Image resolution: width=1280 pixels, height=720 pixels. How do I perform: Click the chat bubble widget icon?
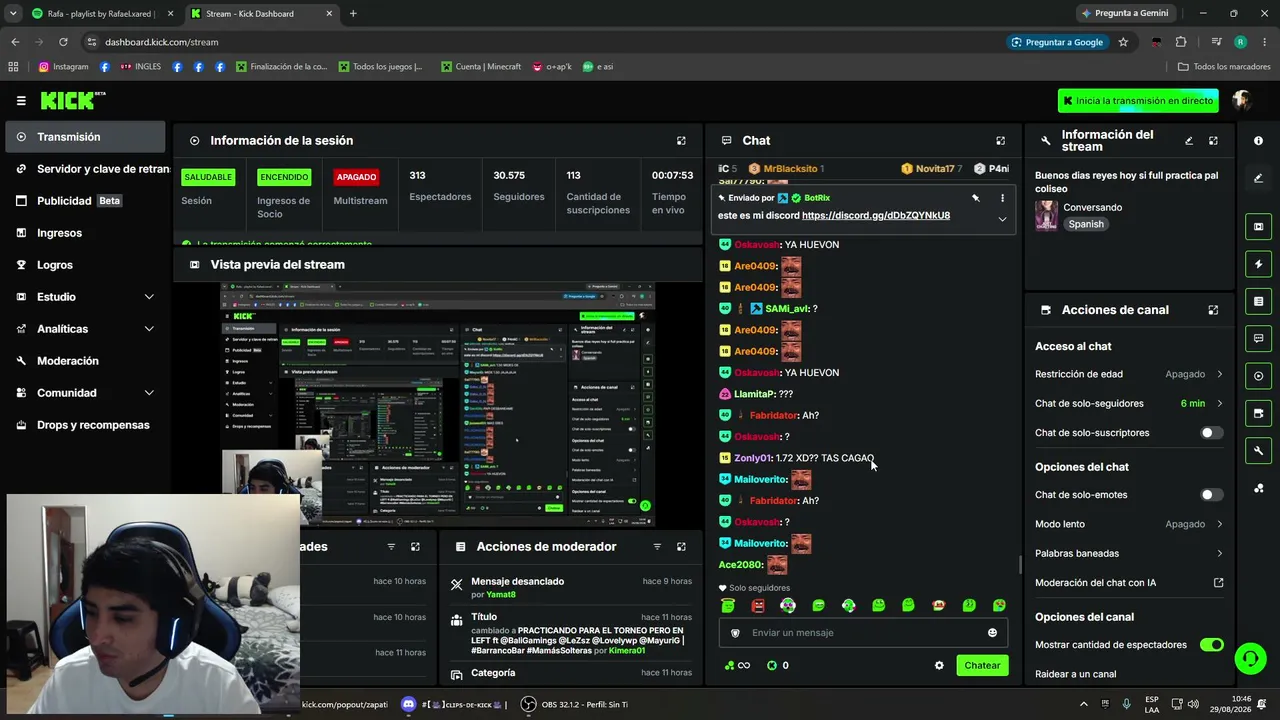[x=1258, y=338]
